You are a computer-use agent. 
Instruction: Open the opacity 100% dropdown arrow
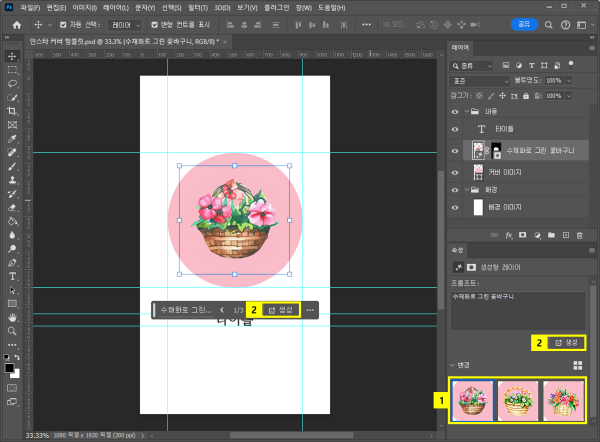[x=569, y=81]
